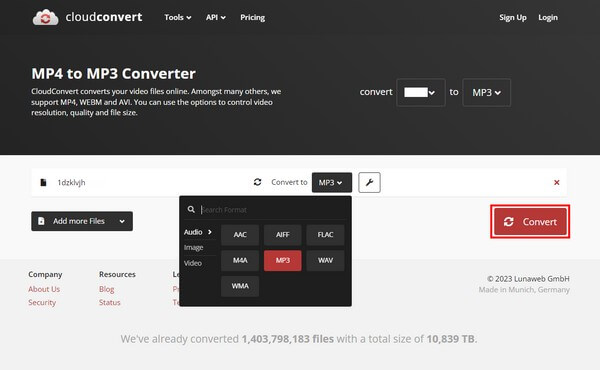Click the red Convert button
Image resolution: width=600 pixels, height=370 pixels.
pos(530,222)
